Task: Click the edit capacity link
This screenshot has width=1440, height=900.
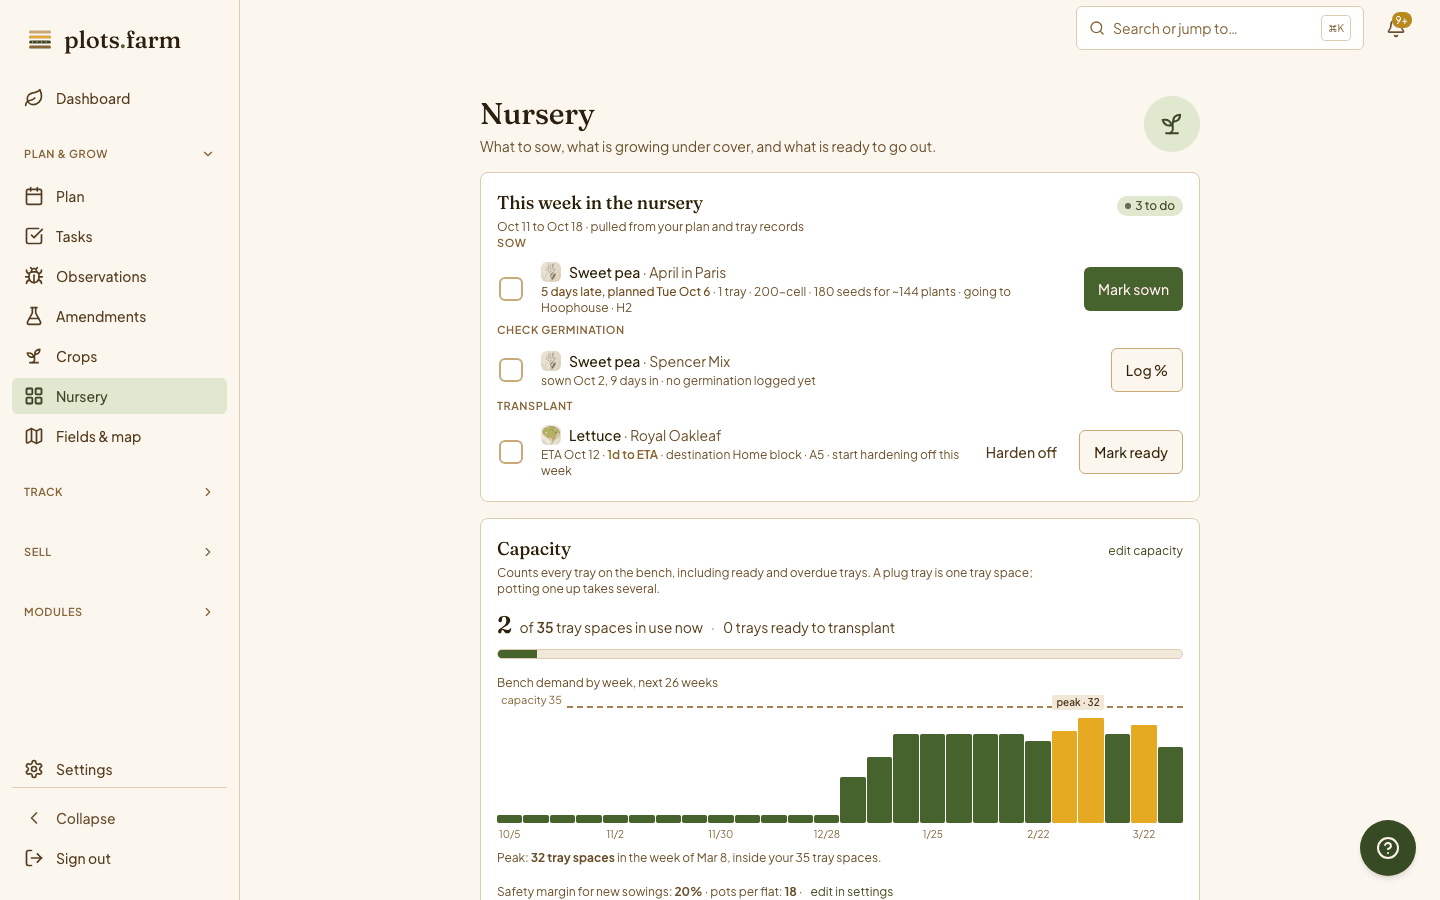Action: click(x=1145, y=551)
